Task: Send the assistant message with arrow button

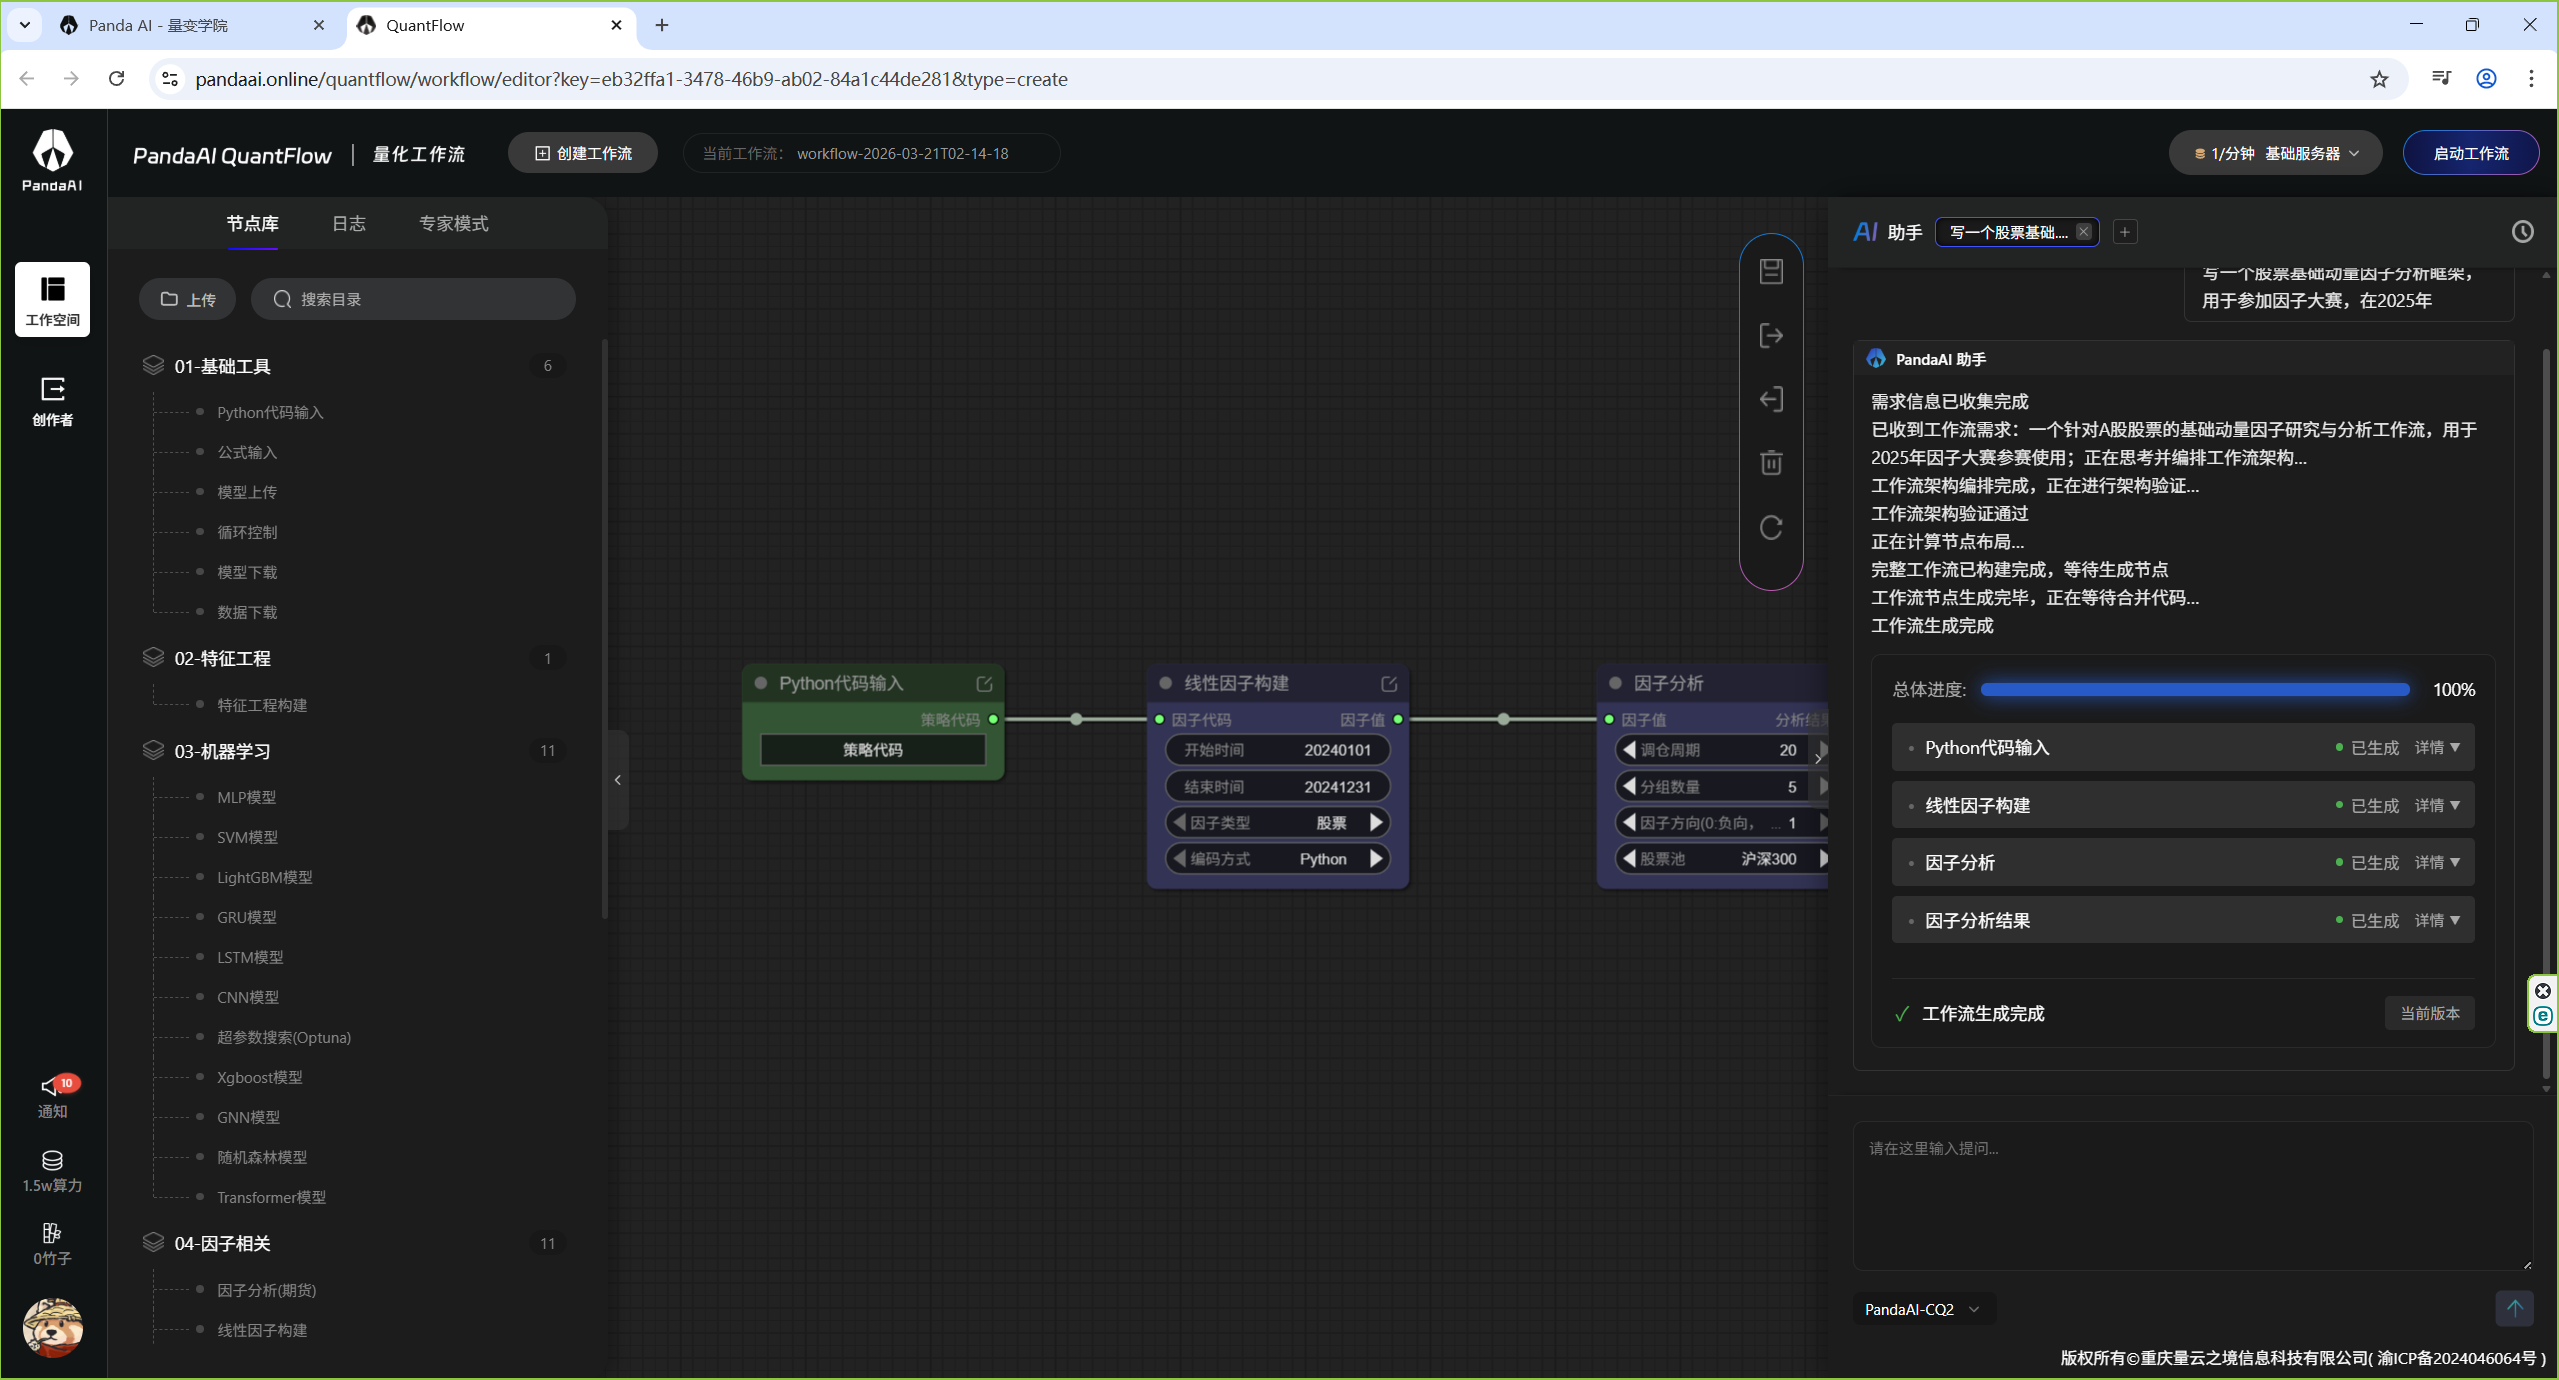Action: 2514,1308
